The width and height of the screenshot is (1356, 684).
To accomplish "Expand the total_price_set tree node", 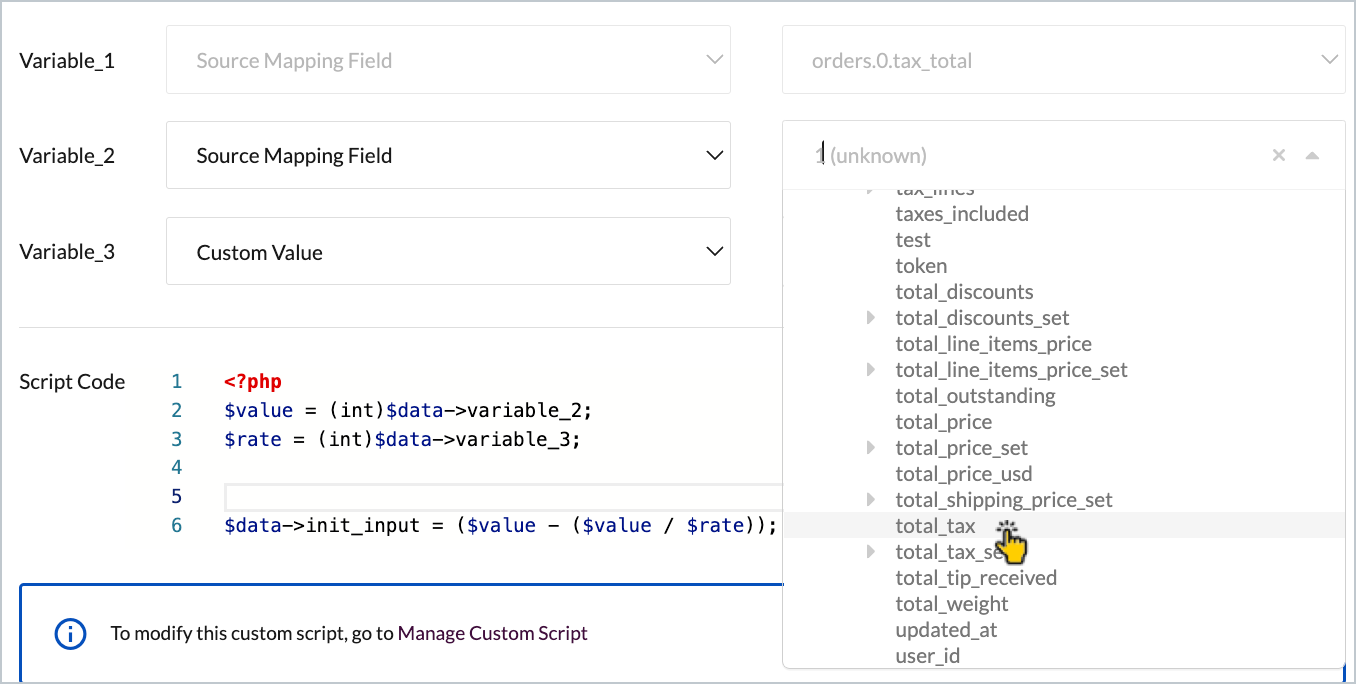I will click(x=871, y=448).
